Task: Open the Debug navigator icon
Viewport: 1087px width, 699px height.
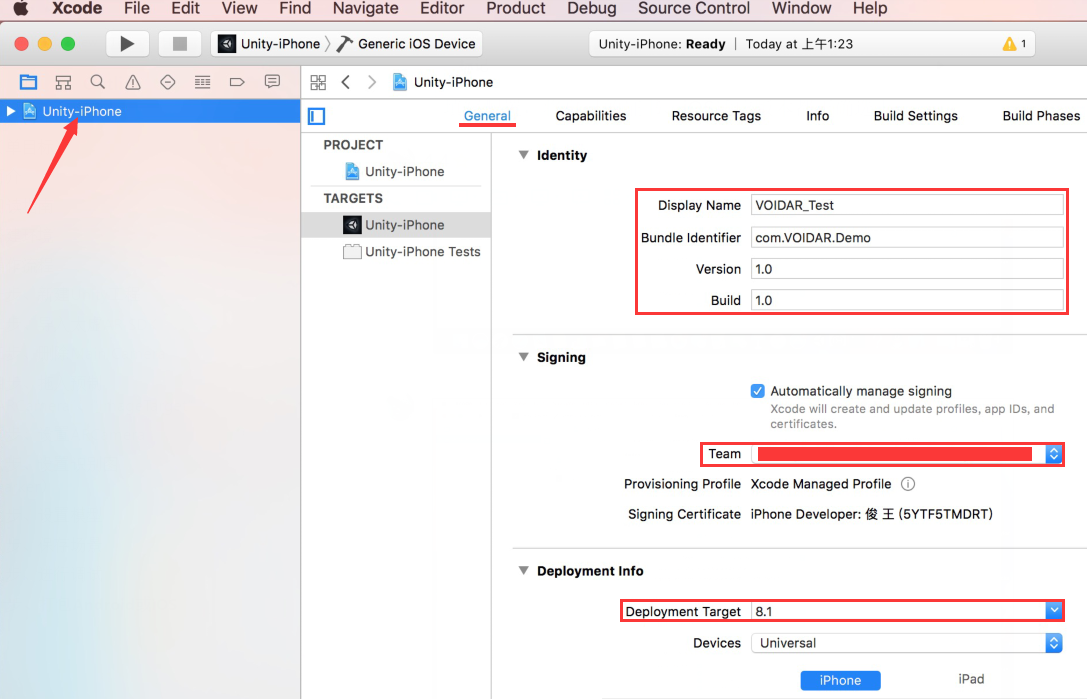Action: click(202, 82)
